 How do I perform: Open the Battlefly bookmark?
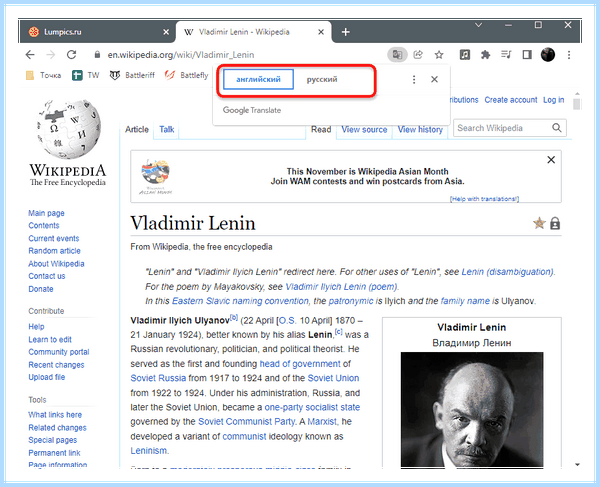pyautogui.click(x=187, y=75)
